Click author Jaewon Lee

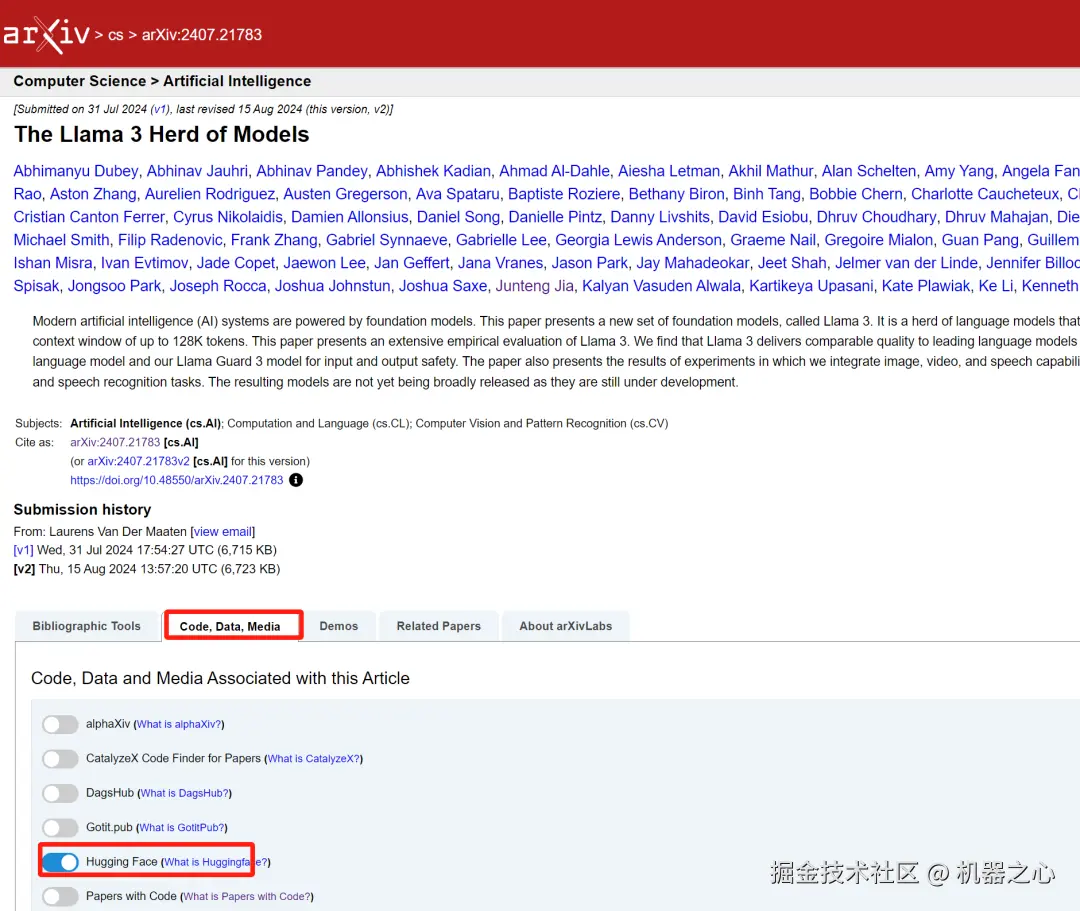[324, 263]
